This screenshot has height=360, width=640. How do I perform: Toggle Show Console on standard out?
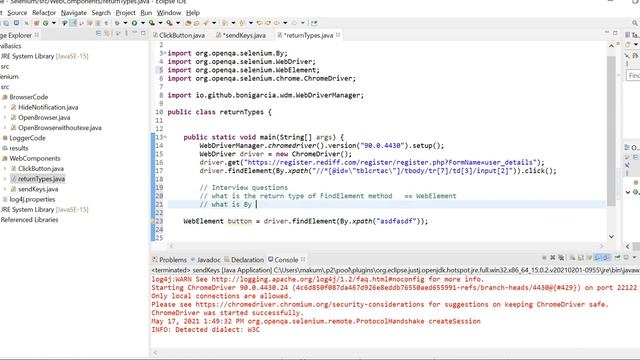point(598,258)
